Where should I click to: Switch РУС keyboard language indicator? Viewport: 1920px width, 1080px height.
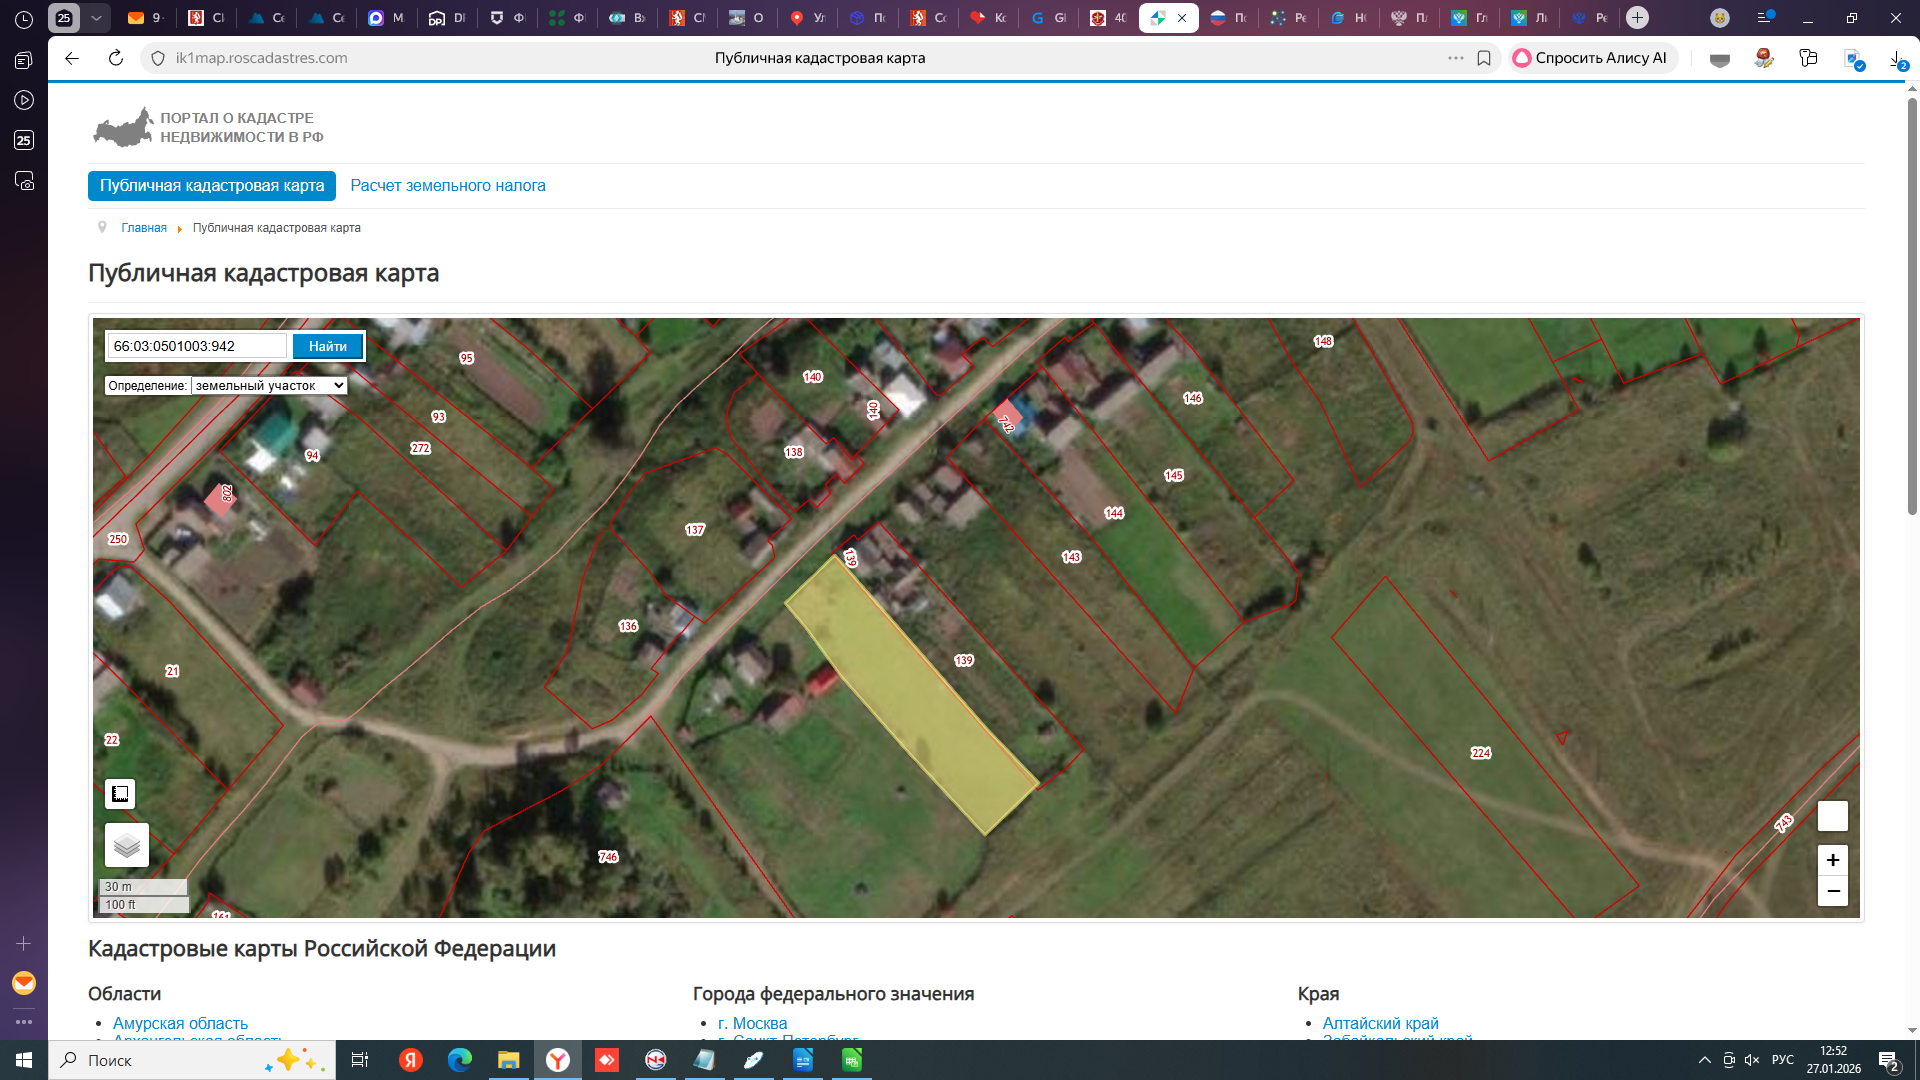tap(1782, 1060)
